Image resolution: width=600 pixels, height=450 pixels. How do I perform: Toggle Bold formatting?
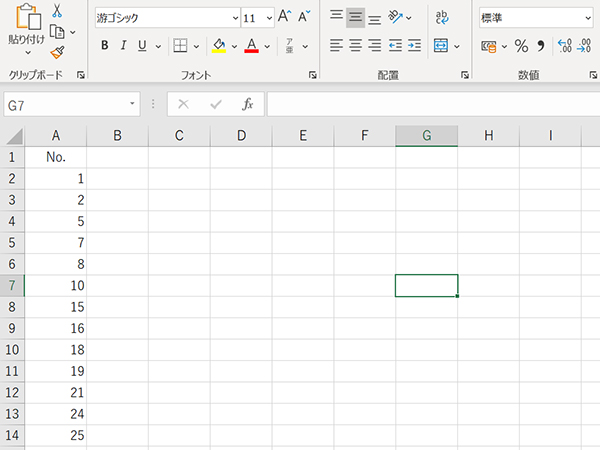click(104, 46)
